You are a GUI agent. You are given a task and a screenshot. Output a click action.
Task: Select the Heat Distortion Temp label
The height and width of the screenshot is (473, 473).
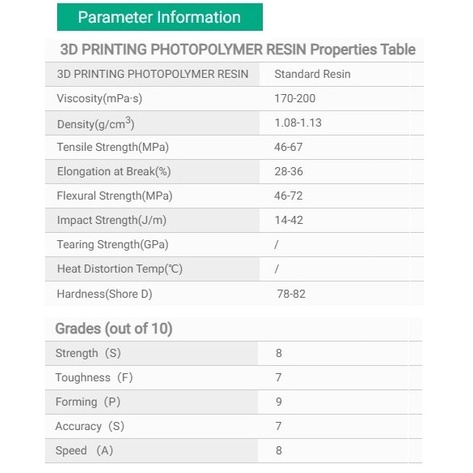(120, 269)
